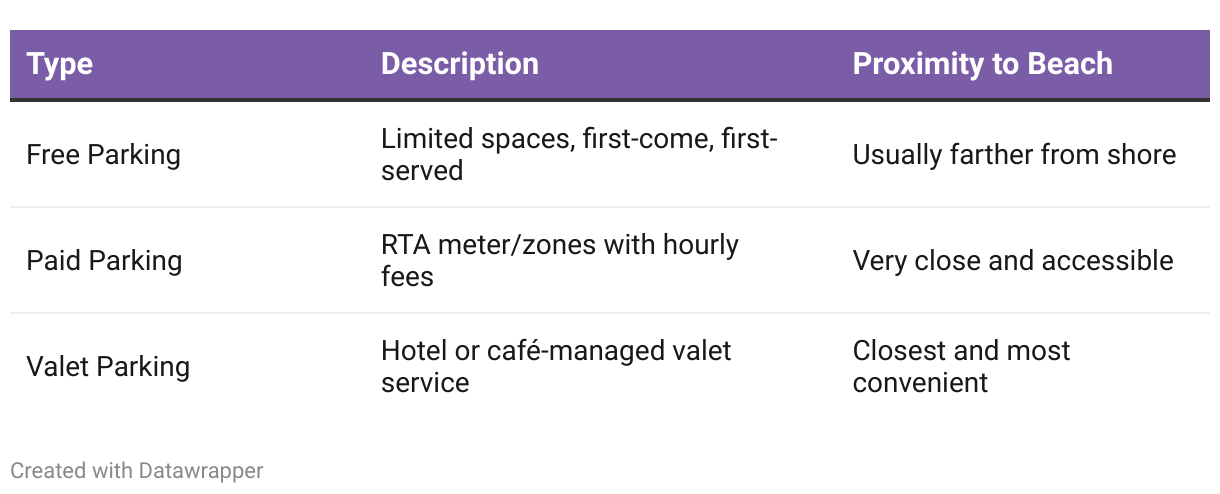The image size is (1220, 494).
Task: Click the Usually farther from shore cell
Action: [x=1014, y=155]
